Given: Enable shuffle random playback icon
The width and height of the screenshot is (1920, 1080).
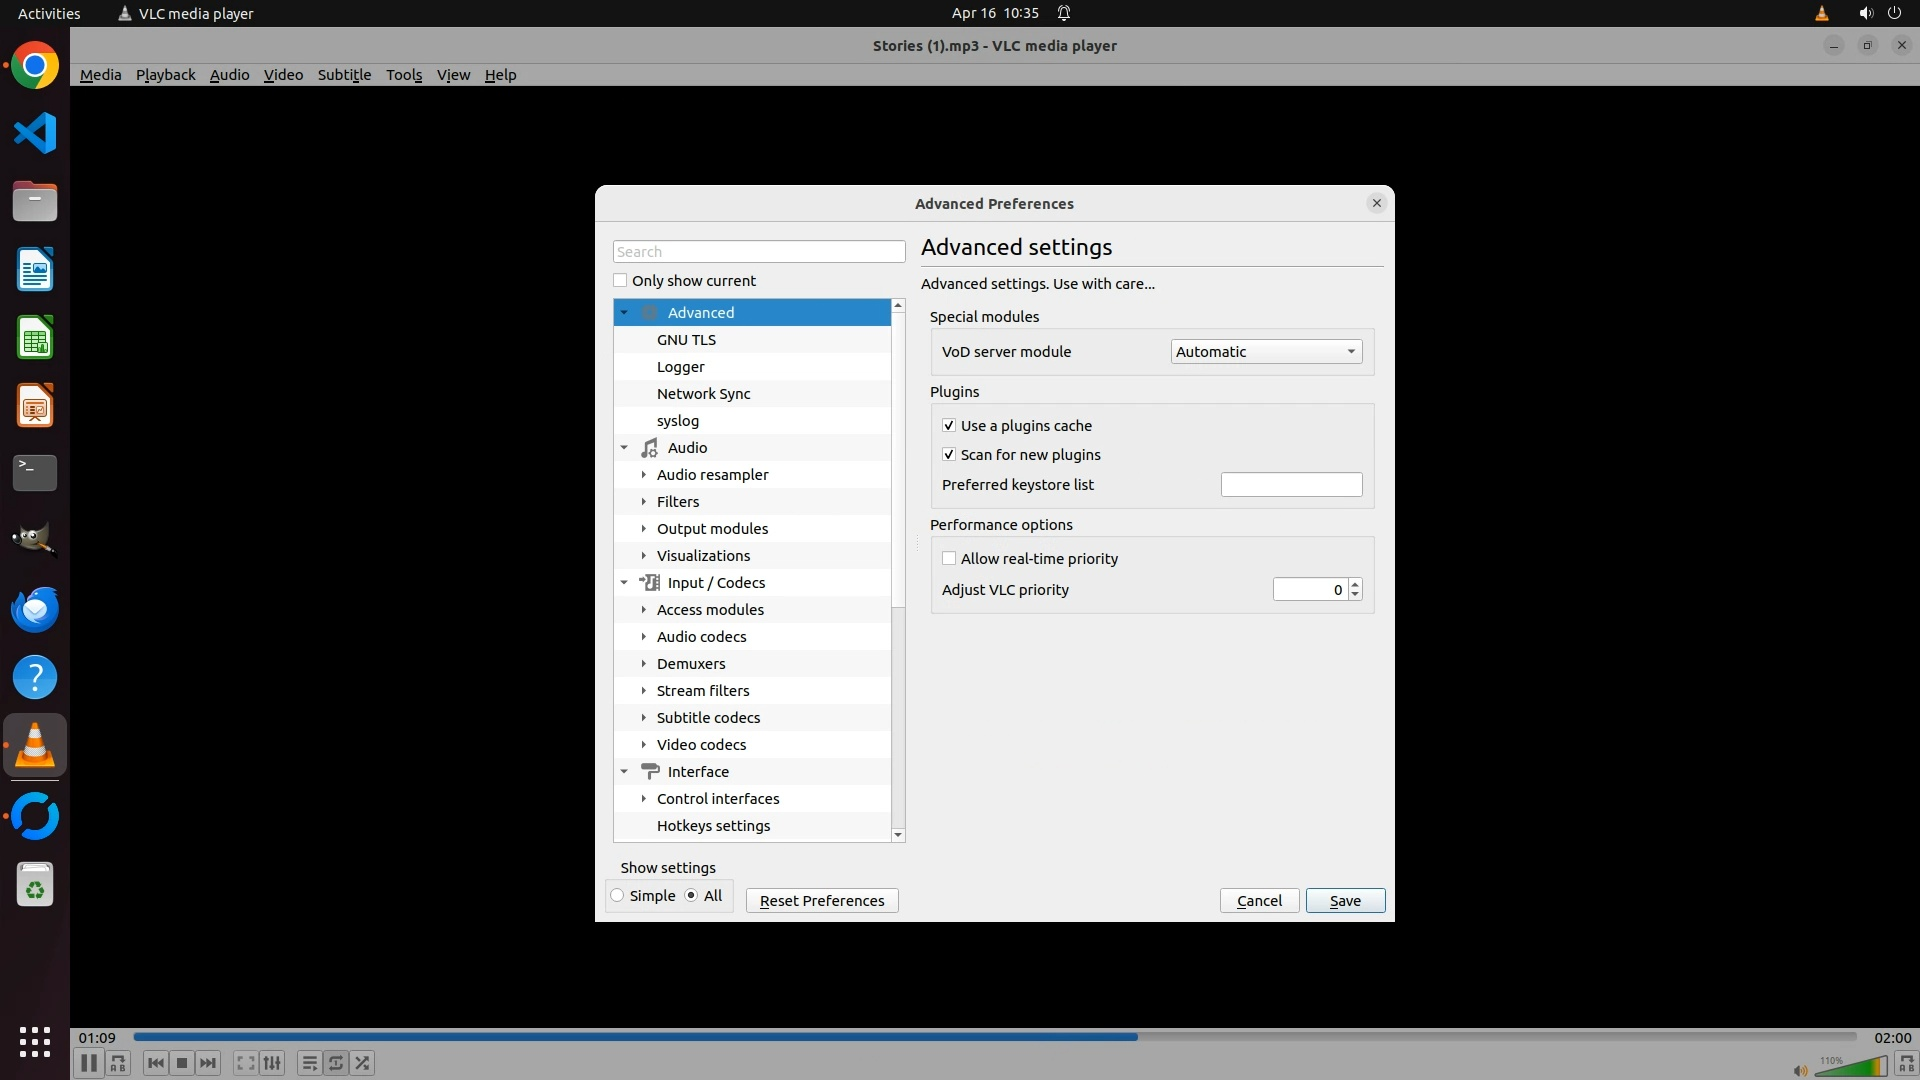Looking at the screenshot, I should coord(362,1063).
